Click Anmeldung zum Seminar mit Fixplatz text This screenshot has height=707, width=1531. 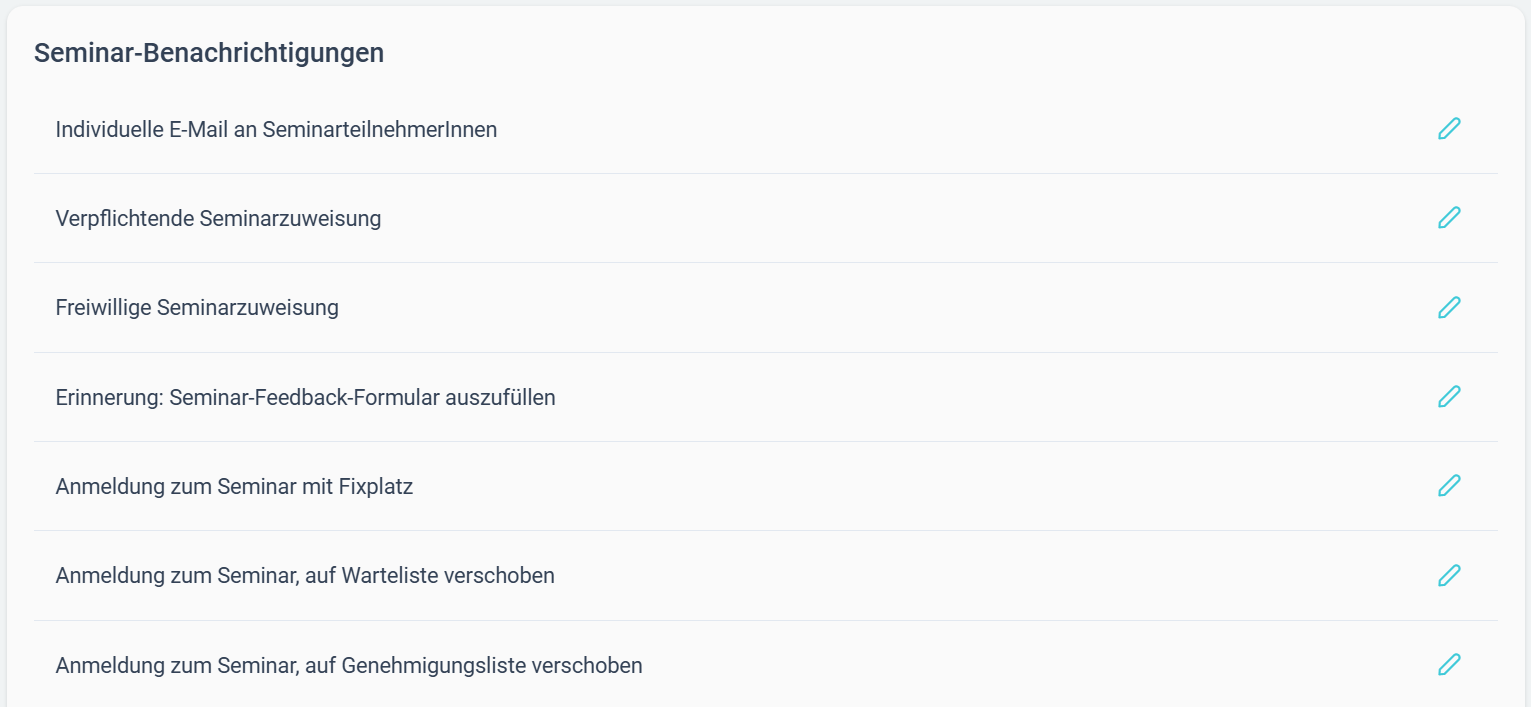pyautogui.click(x=234, y=487)
